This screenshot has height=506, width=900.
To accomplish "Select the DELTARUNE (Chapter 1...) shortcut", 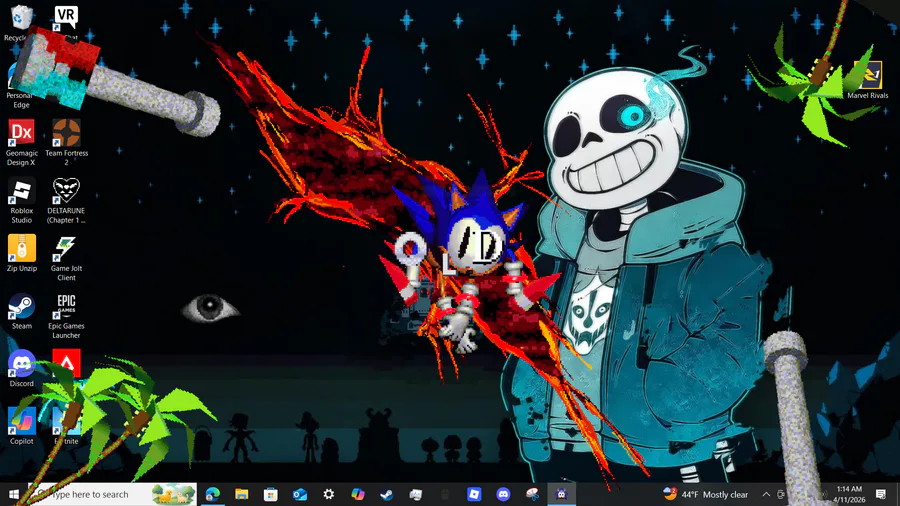I will (66, 200).
